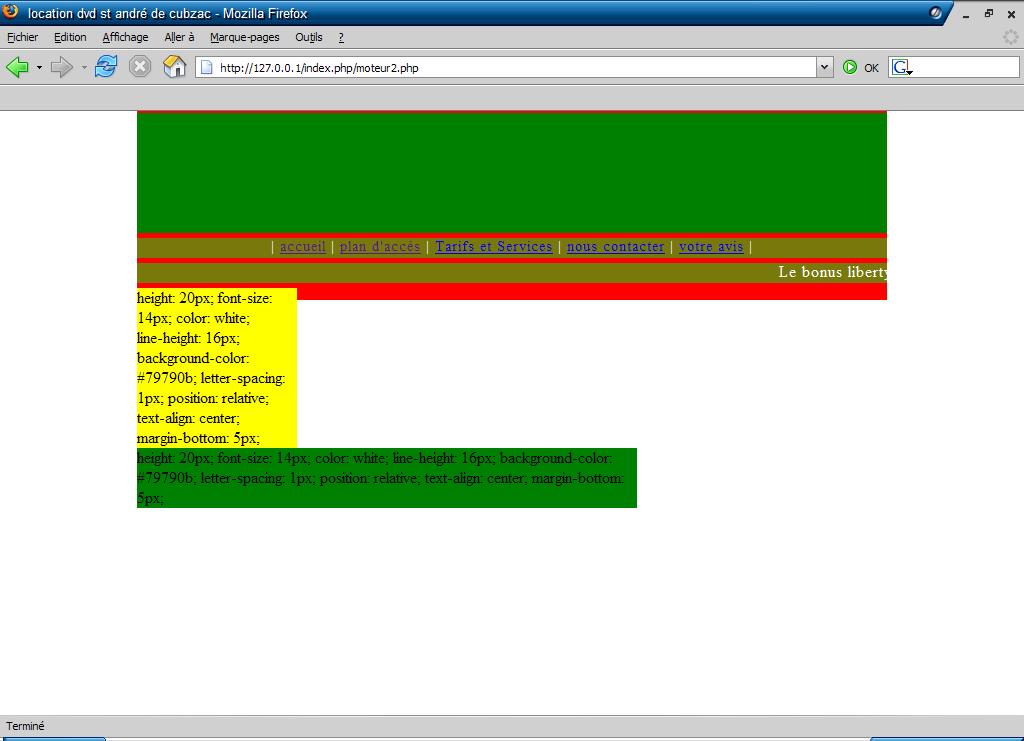Open the Affichage menu

tap(125, 37)
